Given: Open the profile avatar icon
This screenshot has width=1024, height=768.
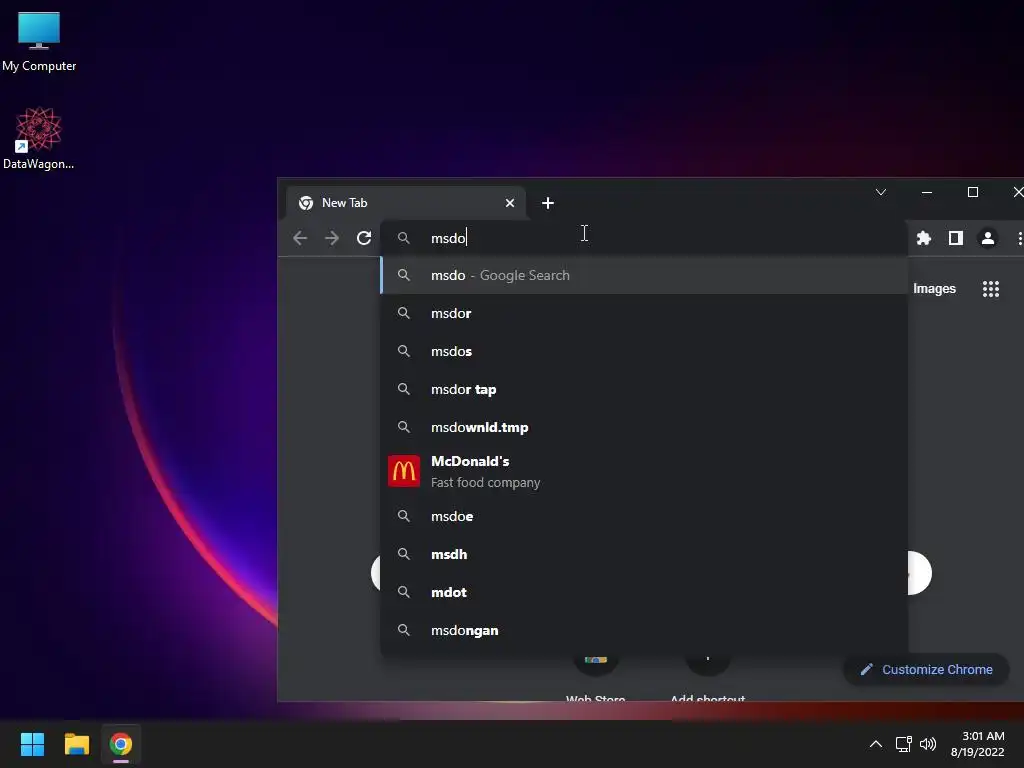Looking at the screenshot, I should pyautogui.click(x=987, y=238).
